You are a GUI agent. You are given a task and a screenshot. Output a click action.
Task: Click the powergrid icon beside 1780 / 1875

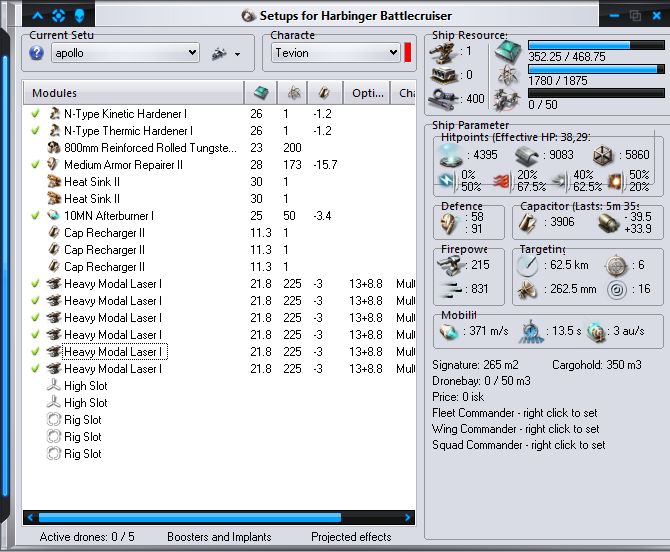[x=508, y=76]
